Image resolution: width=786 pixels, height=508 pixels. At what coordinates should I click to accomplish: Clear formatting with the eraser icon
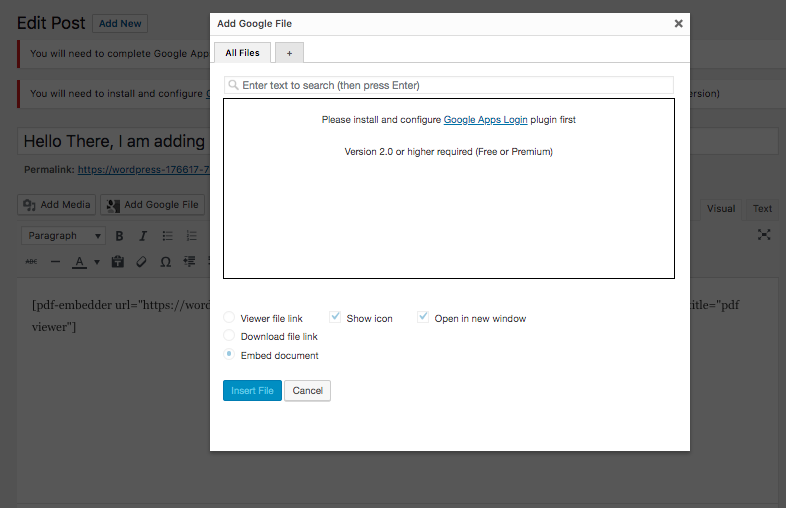[x=141, y=261]
